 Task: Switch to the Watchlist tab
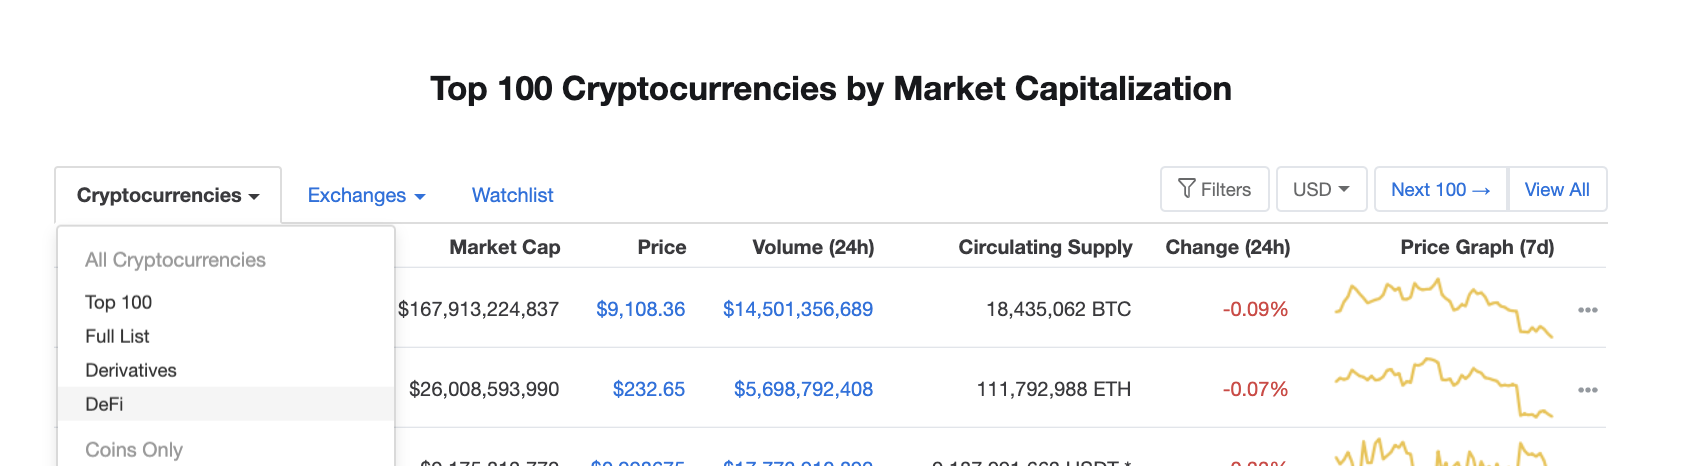[x=512, y=195]
